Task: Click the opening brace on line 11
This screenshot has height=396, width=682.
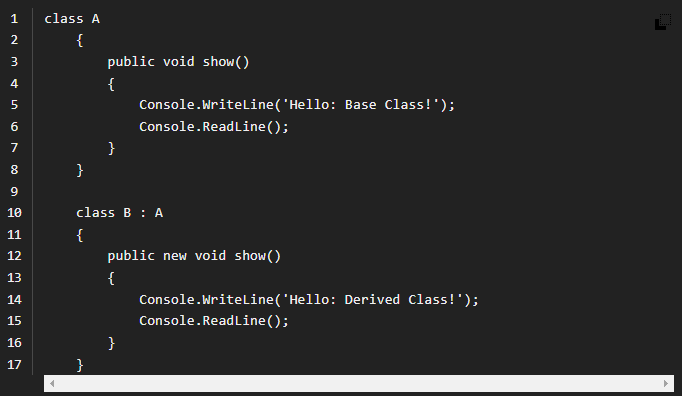Action: pos(80,235)
